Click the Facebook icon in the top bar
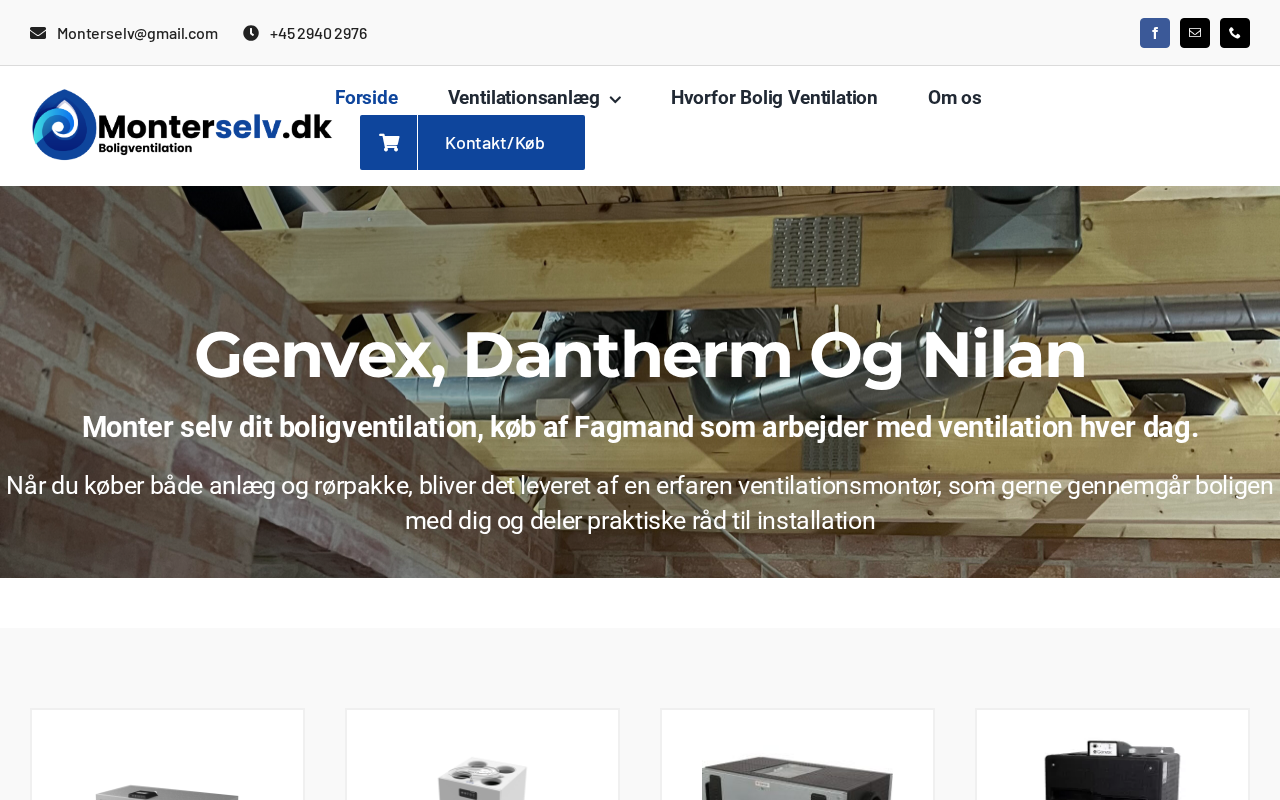The height and width of the screenshot is (800, 1280). click(1155, 33)
